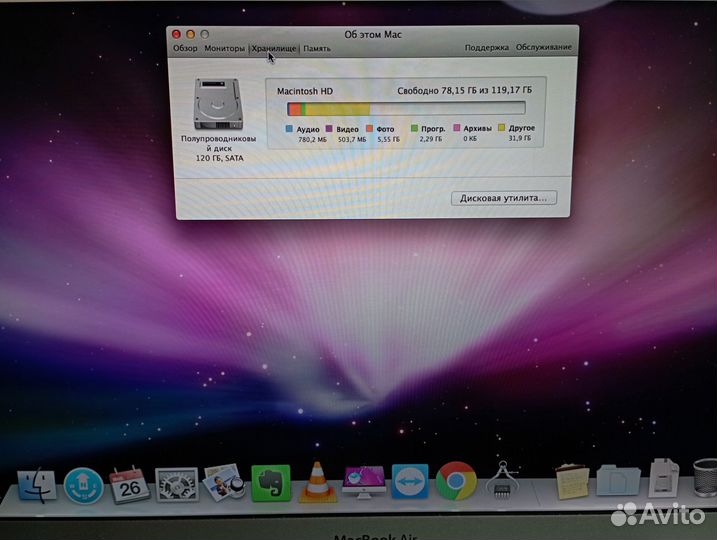Click the hard drive icon in storage pane
Image resolution: width=717 pixels, height=540 pixels.
[x=218, y=104]
